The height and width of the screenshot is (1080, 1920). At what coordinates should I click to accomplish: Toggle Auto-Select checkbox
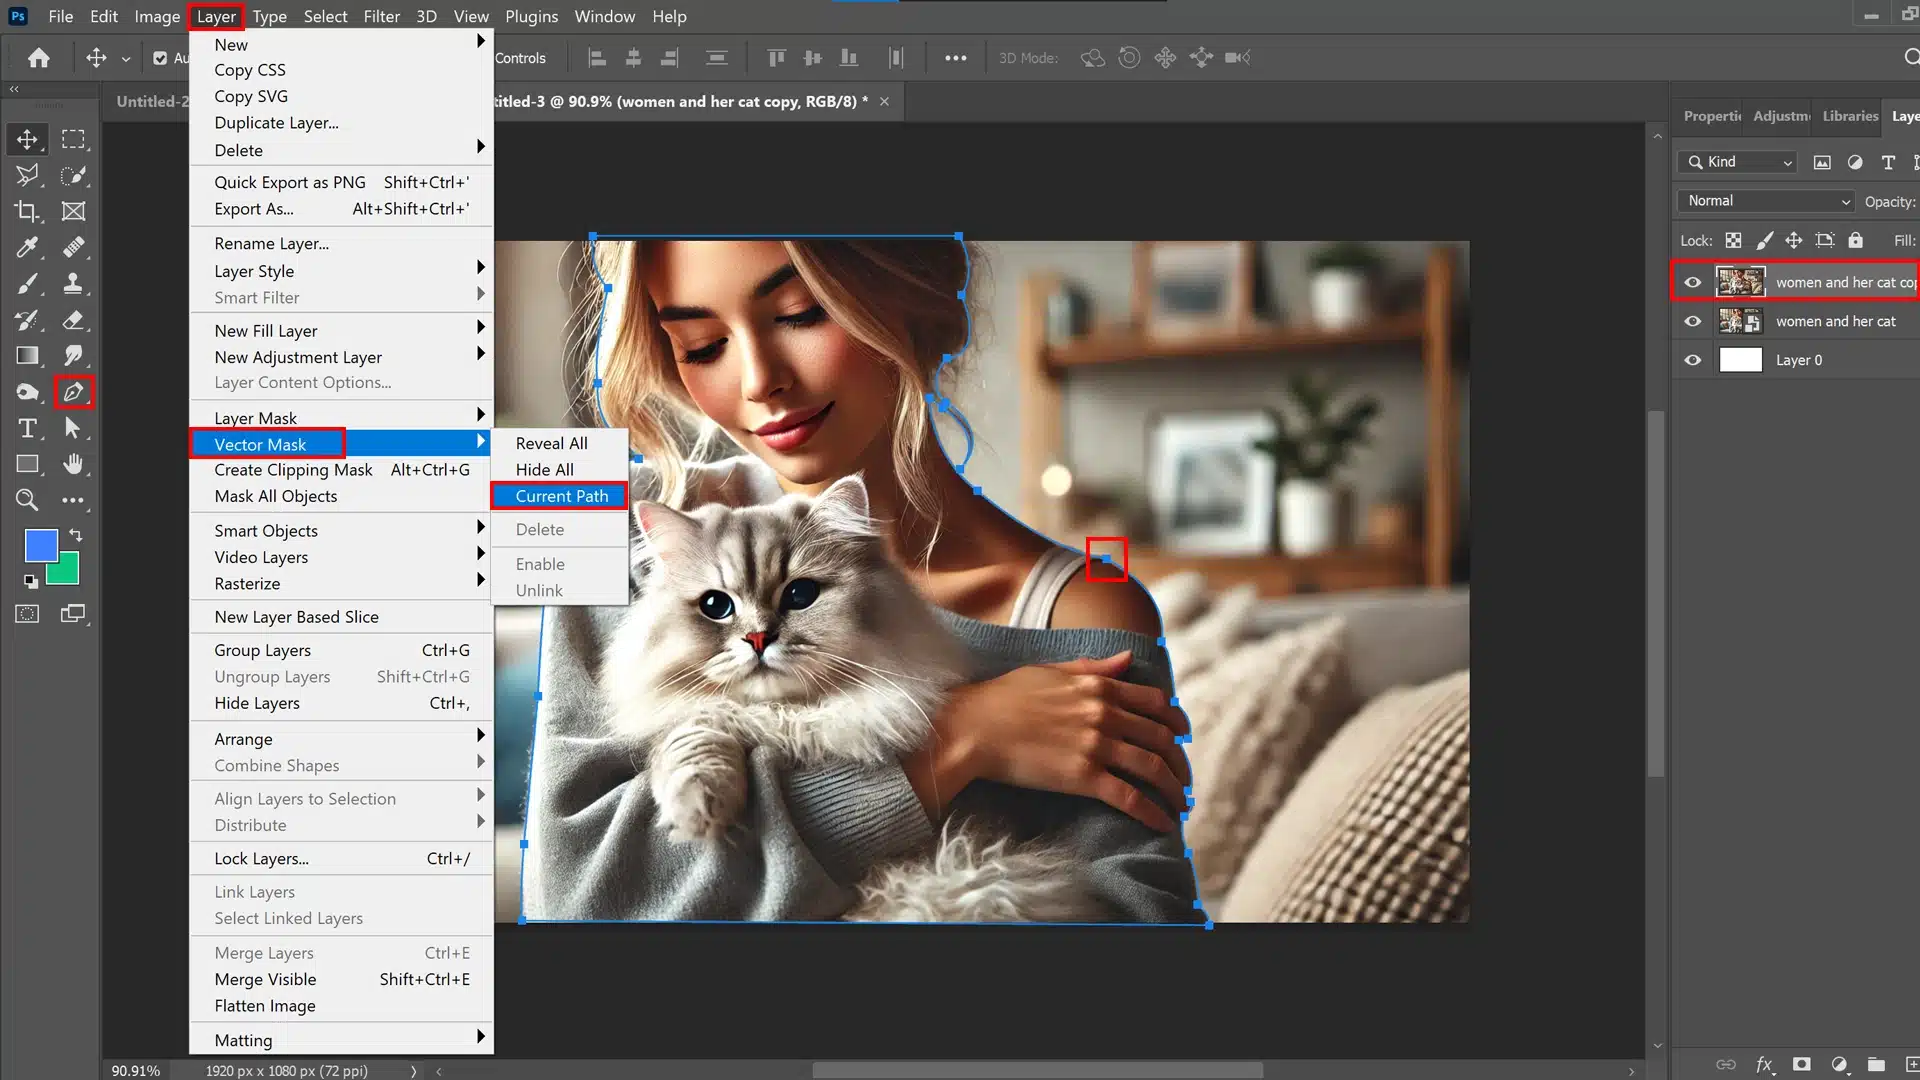pos(160,58)
